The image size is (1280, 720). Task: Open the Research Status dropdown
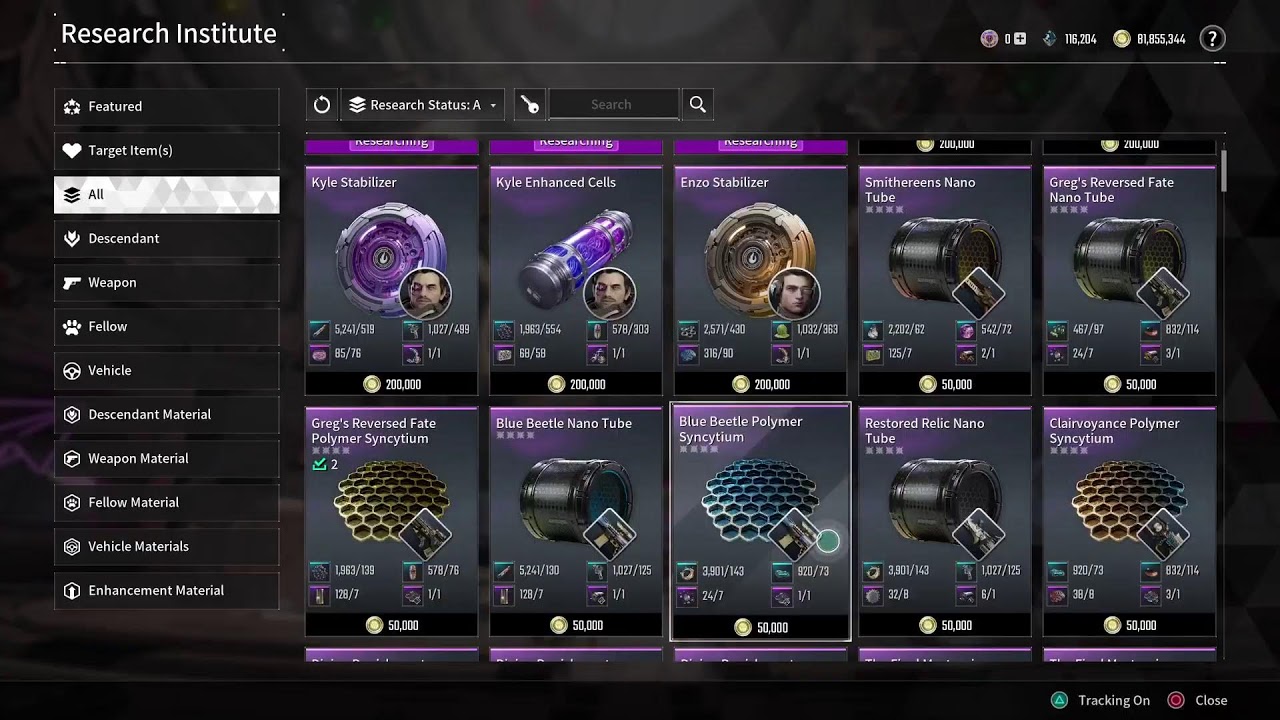423,105
